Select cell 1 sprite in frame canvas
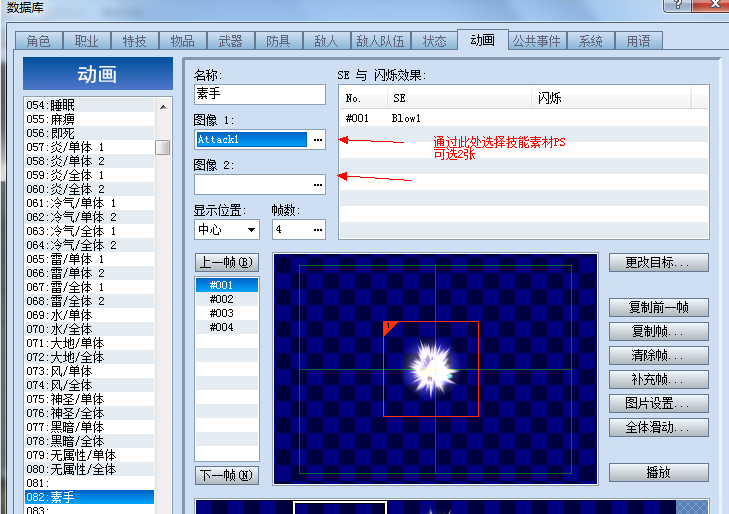Screen dimensions: 729x514 (431, 369)
